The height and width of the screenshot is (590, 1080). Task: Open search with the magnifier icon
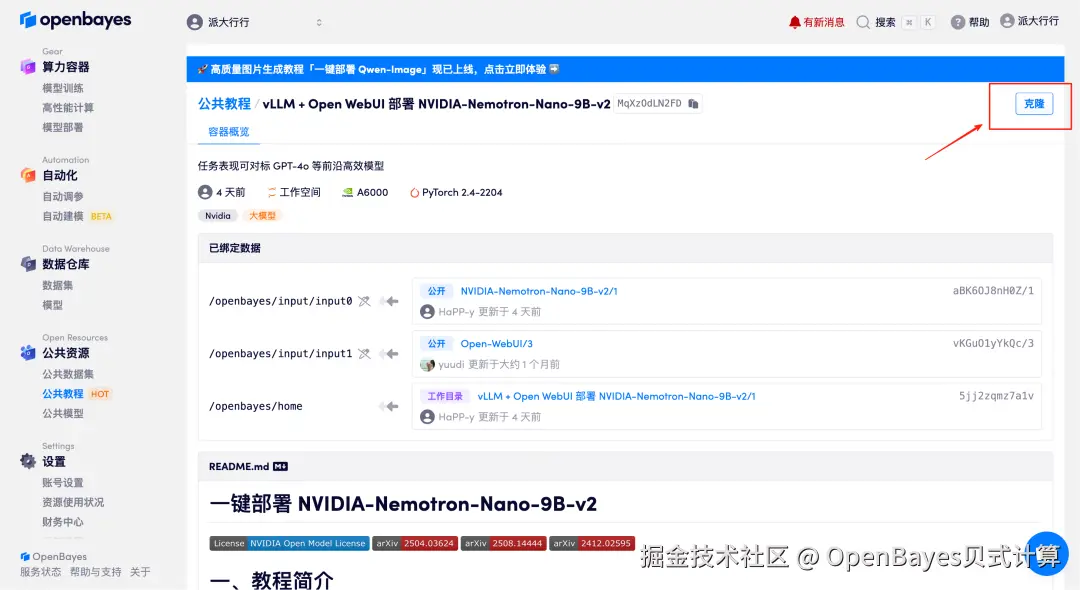click(862, 22)
